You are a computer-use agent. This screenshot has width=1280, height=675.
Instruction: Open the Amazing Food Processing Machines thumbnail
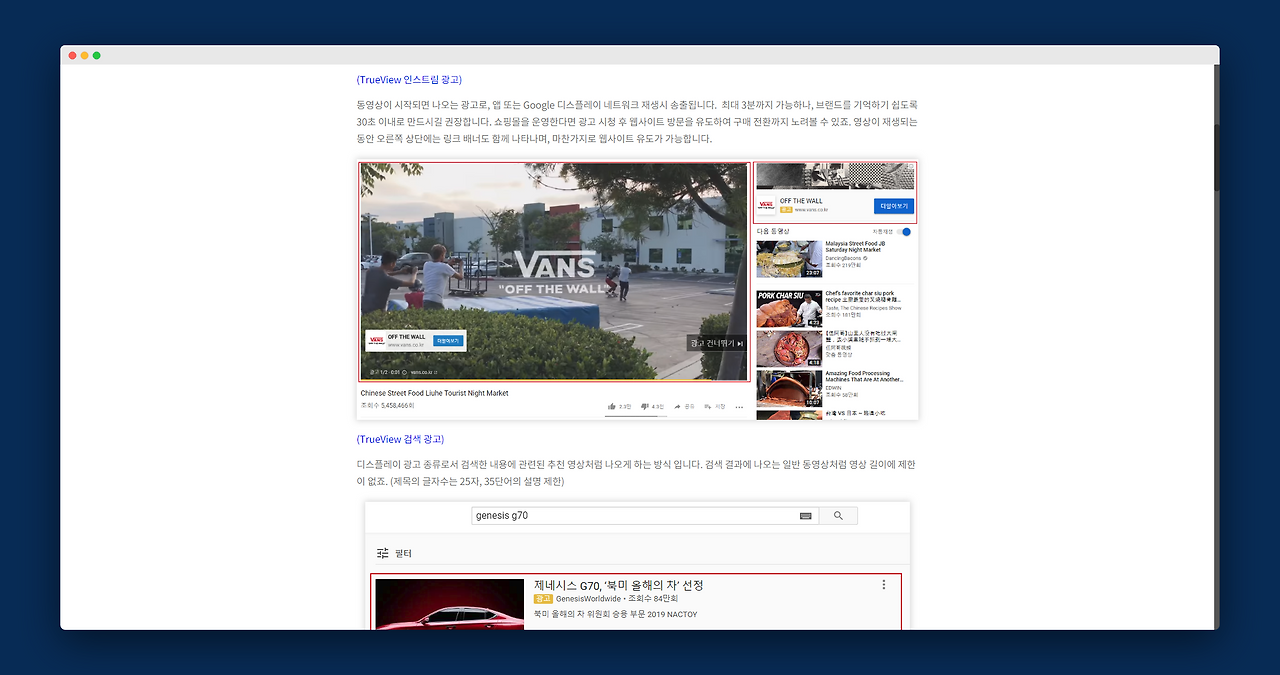coord(789,388)
